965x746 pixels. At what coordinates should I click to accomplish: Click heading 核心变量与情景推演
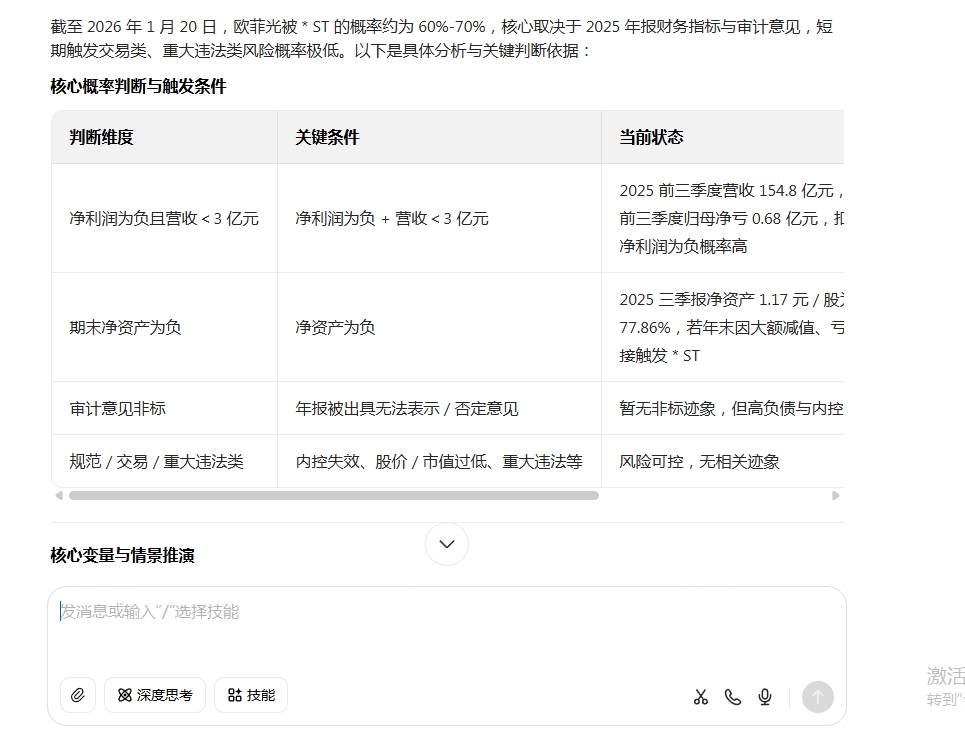[122, 555]
